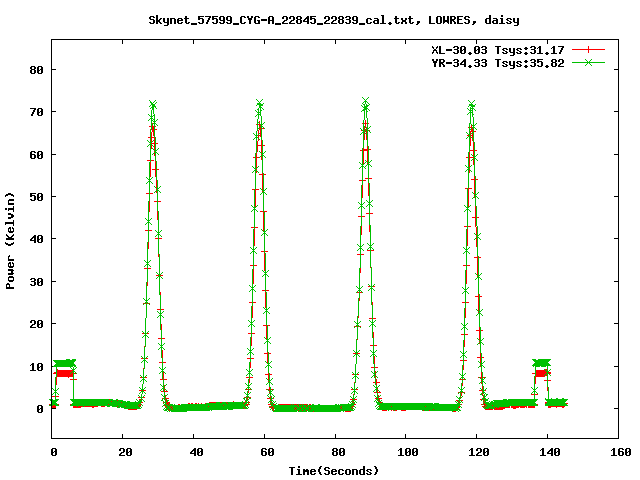Viewport: 640px width, 480px height.
Task: Click the calibration pulse near 138 seconds
Action: [x=542, y=368]
